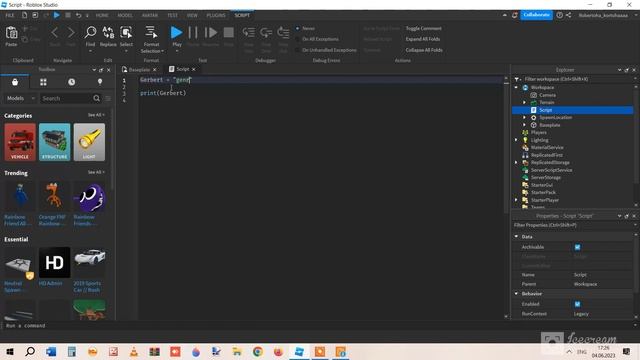640x360 pixels.
Task: Click the Collaborate button
Action: pos(536,15)
